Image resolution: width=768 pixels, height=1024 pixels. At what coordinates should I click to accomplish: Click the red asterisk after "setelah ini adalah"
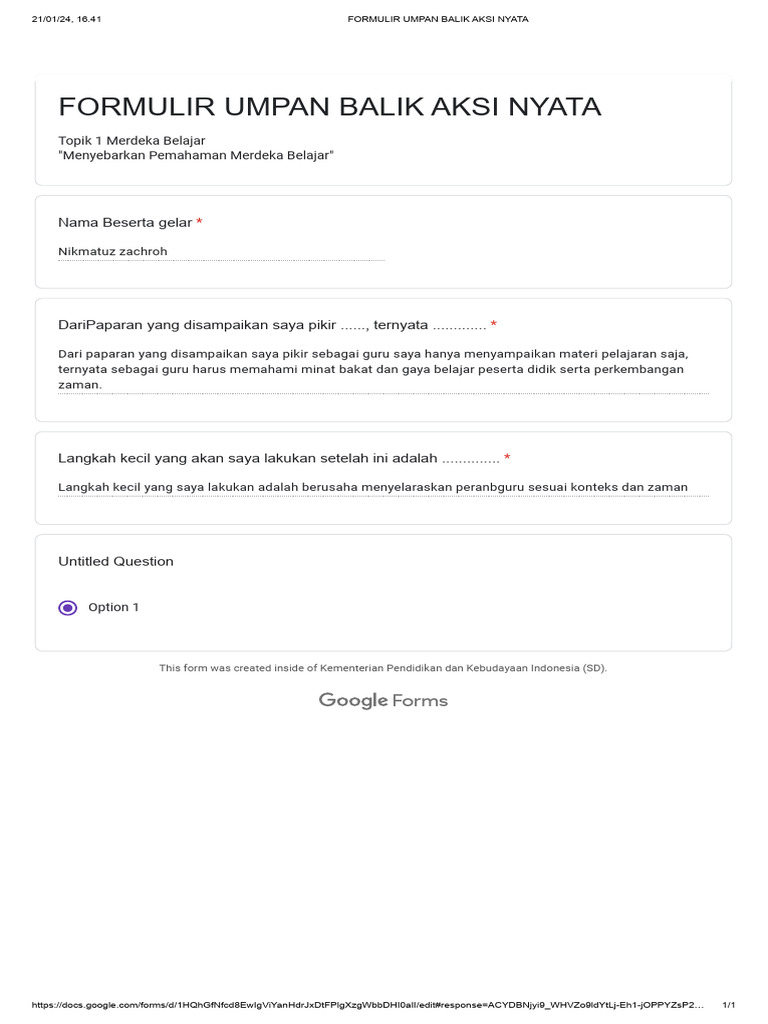[507, 458]
